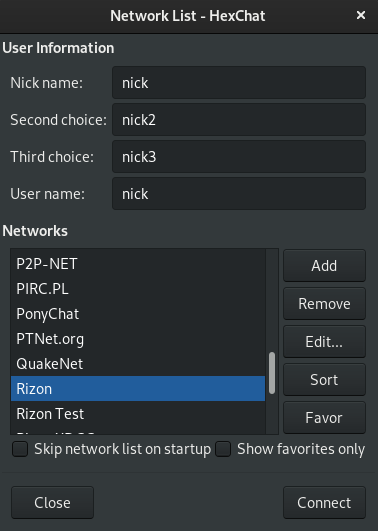This screenshot has width=378, height=531.
Task: Close the Network List dialog via X icon
Action: coord(361,15)
